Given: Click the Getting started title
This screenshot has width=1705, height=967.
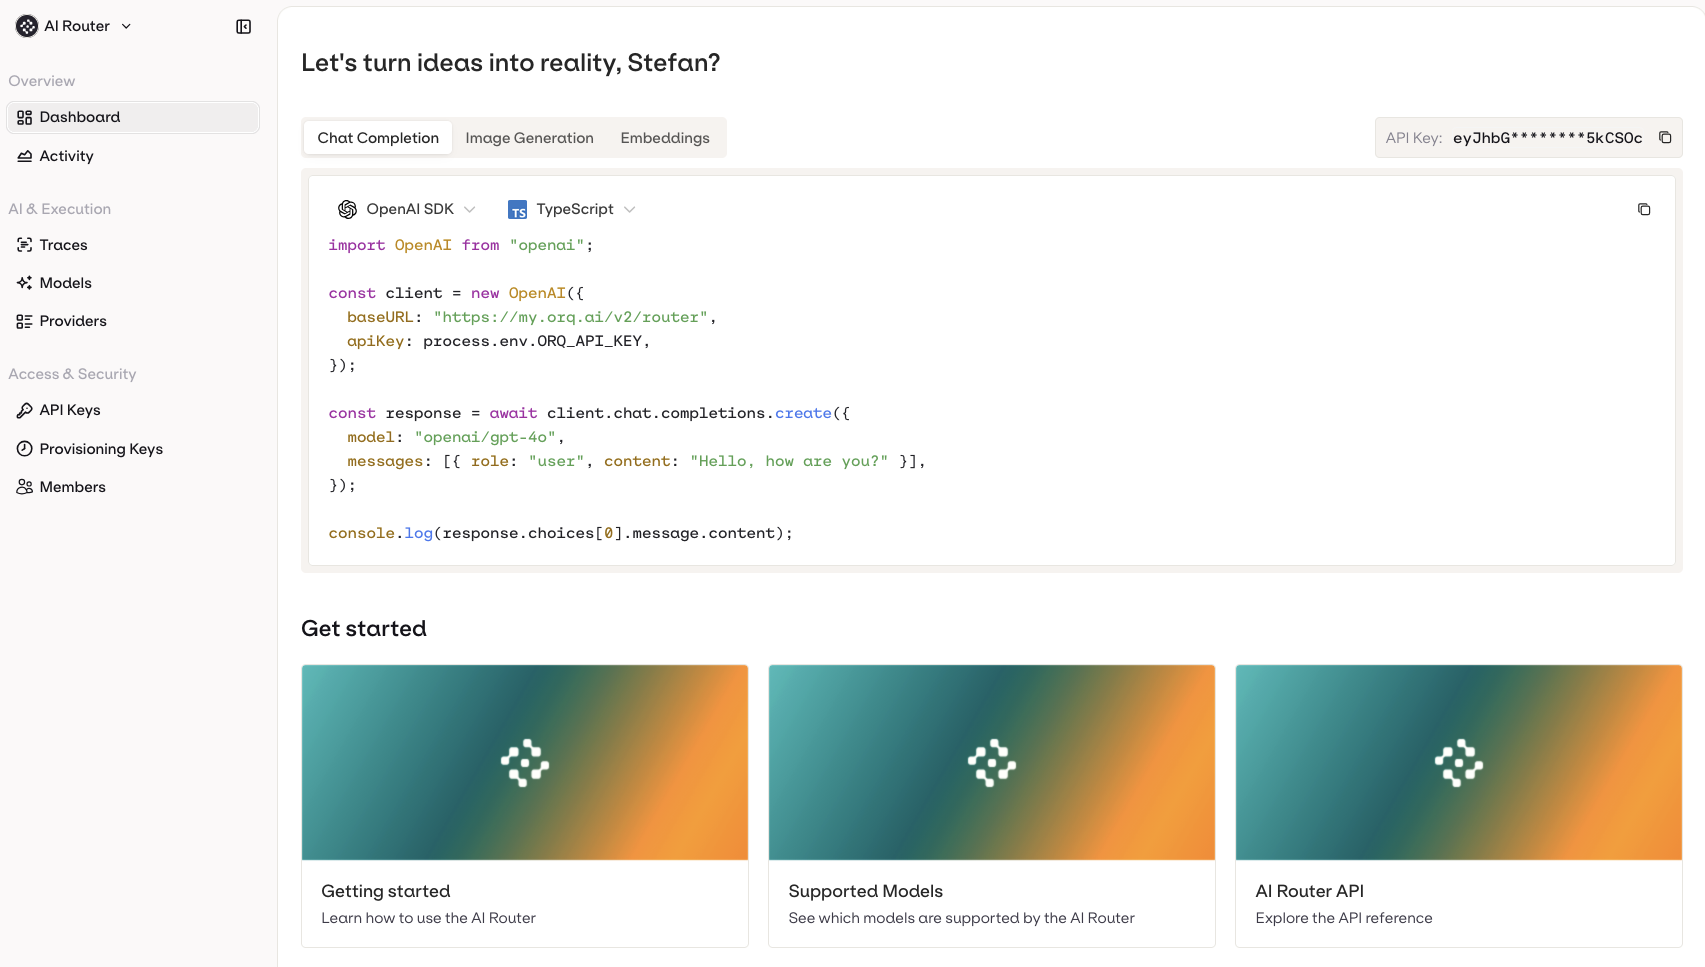Looking at the screenshot, I should pyautogui.click(x=386, y=891).
